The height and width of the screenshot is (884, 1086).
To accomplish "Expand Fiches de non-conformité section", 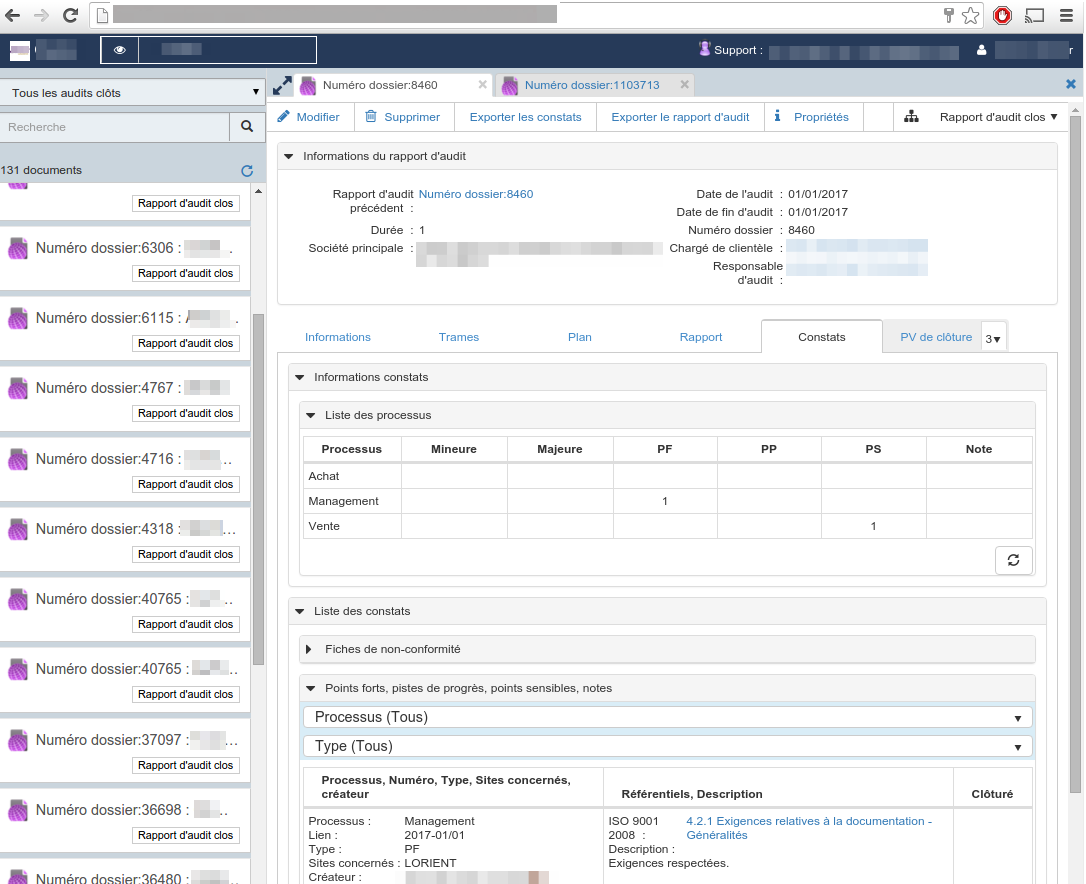I will [x=309, y=649].
